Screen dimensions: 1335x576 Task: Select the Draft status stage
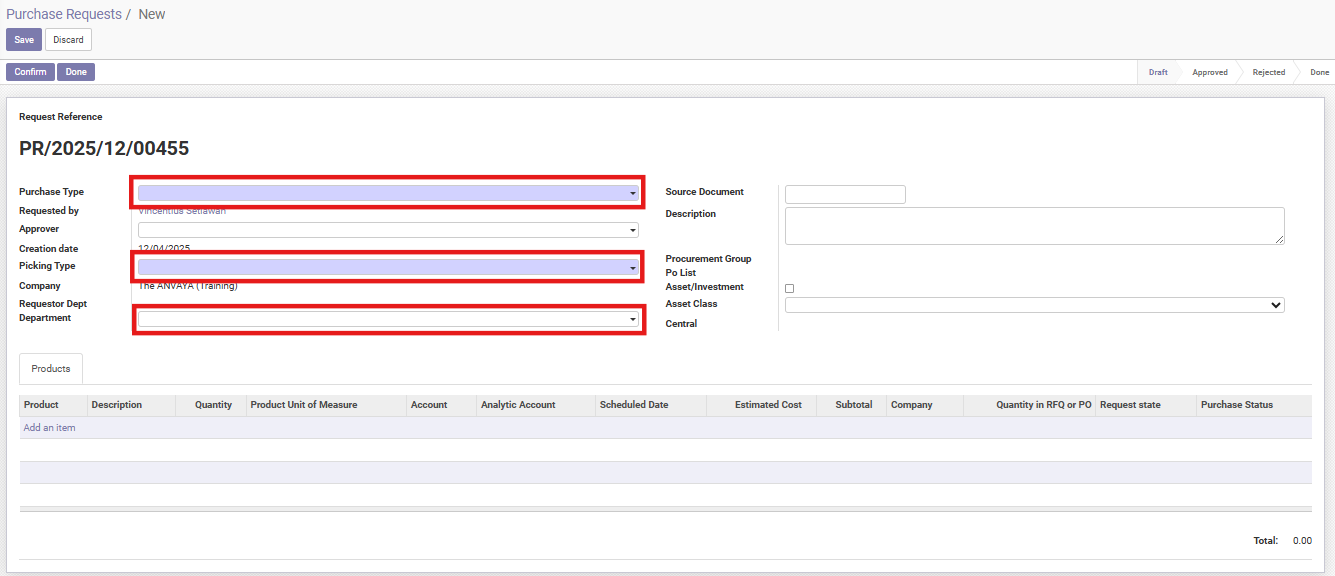coord(1158,72)
